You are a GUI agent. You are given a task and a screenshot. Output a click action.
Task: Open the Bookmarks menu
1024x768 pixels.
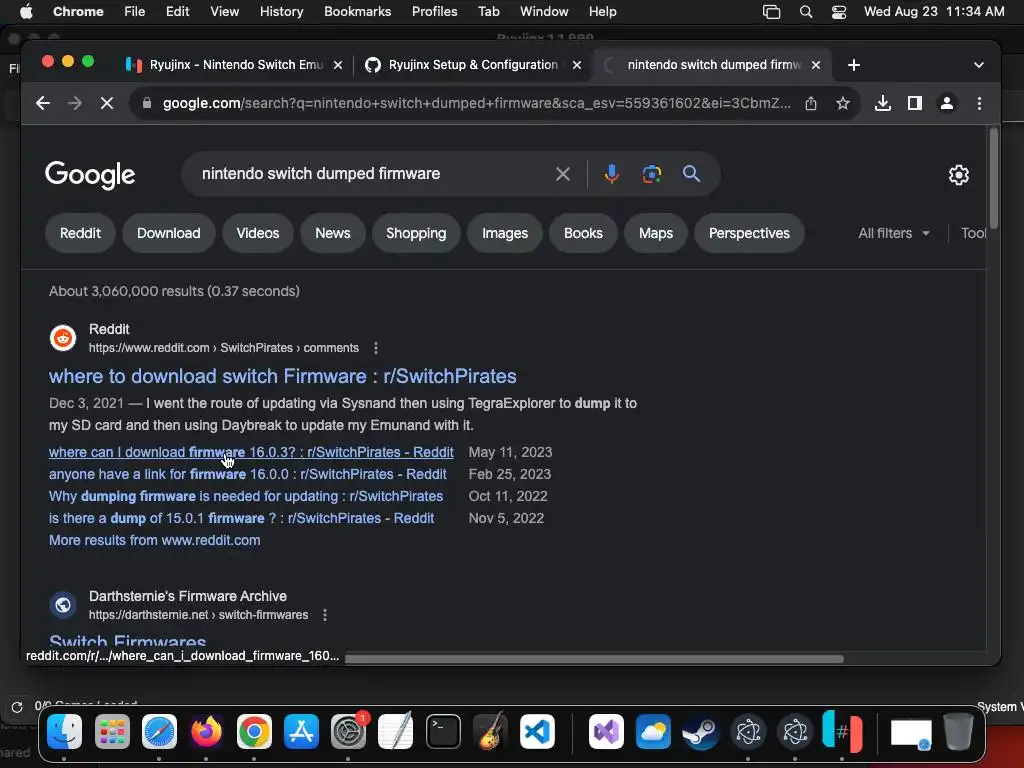[x=357, y=12]
